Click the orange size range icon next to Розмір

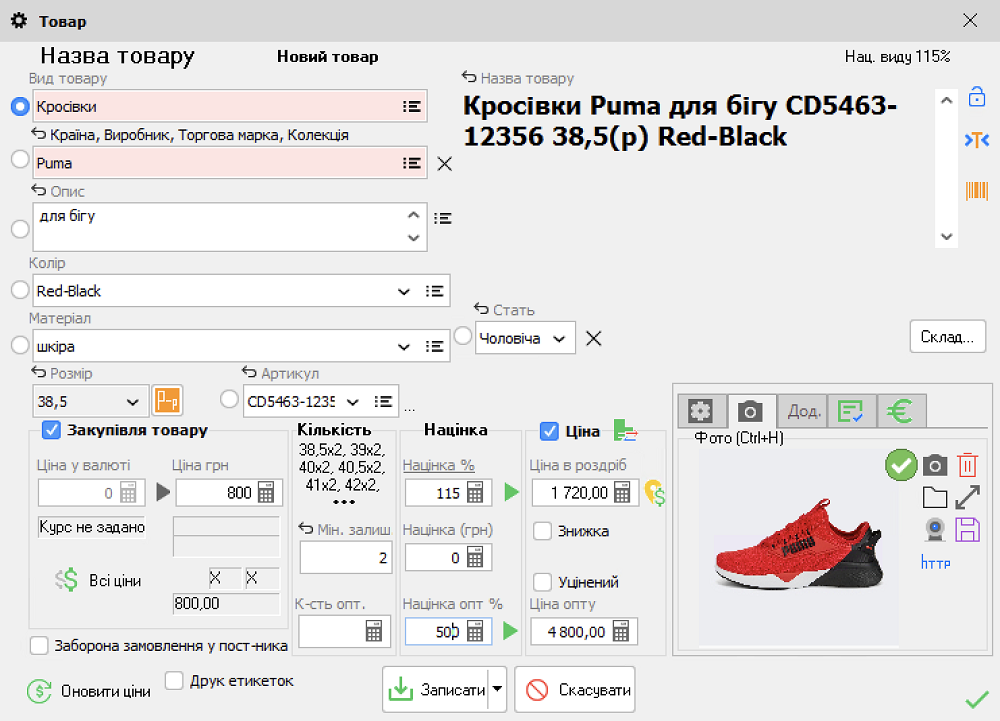pyautogui.click(x=165, y=401)
